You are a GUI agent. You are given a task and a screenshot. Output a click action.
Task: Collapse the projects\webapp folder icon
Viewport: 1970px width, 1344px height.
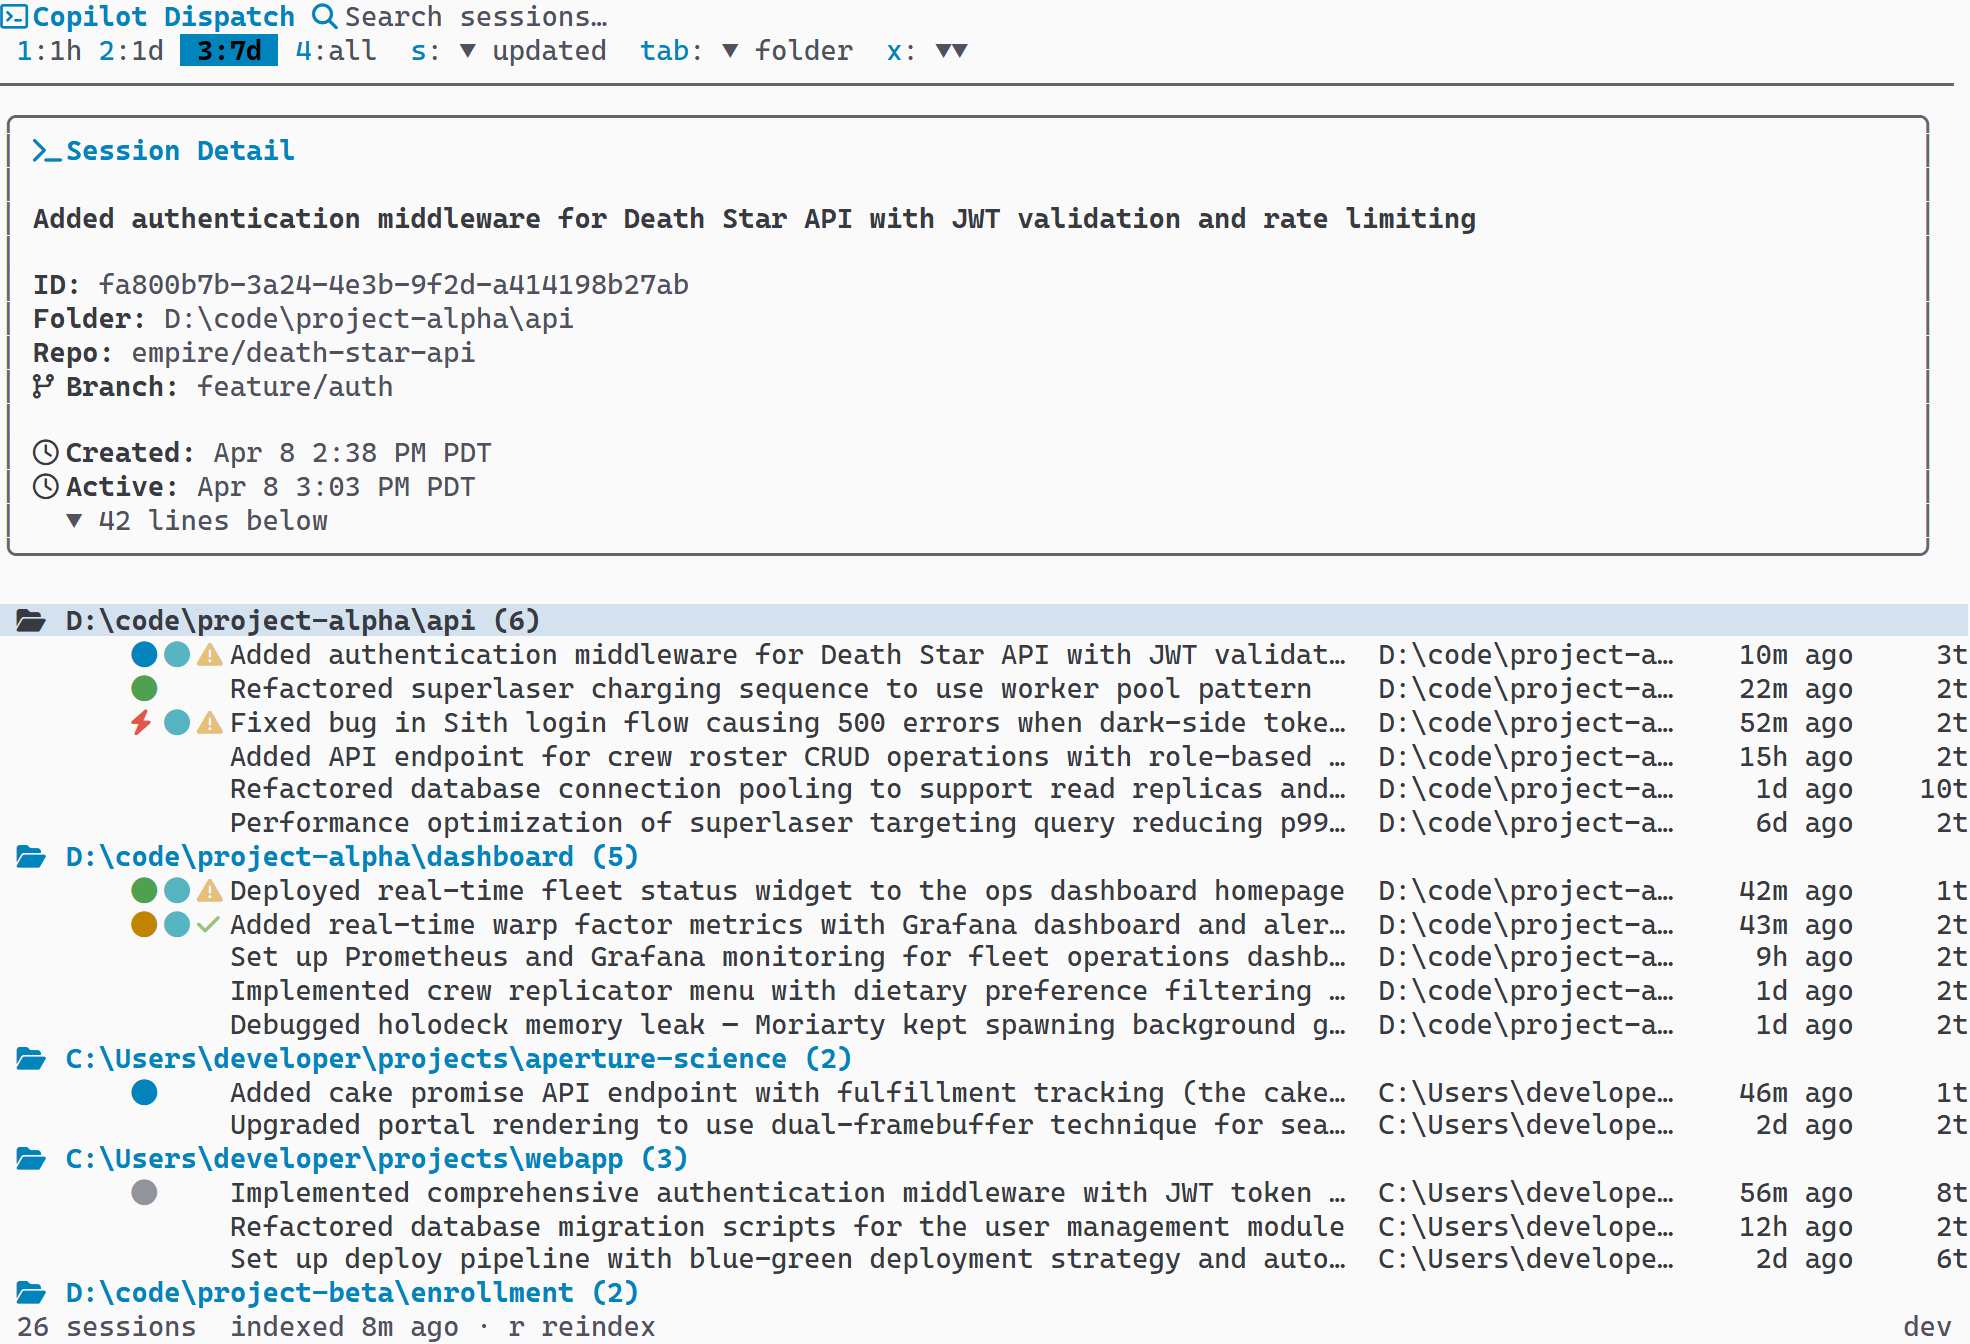click(x=31, y=1159)
